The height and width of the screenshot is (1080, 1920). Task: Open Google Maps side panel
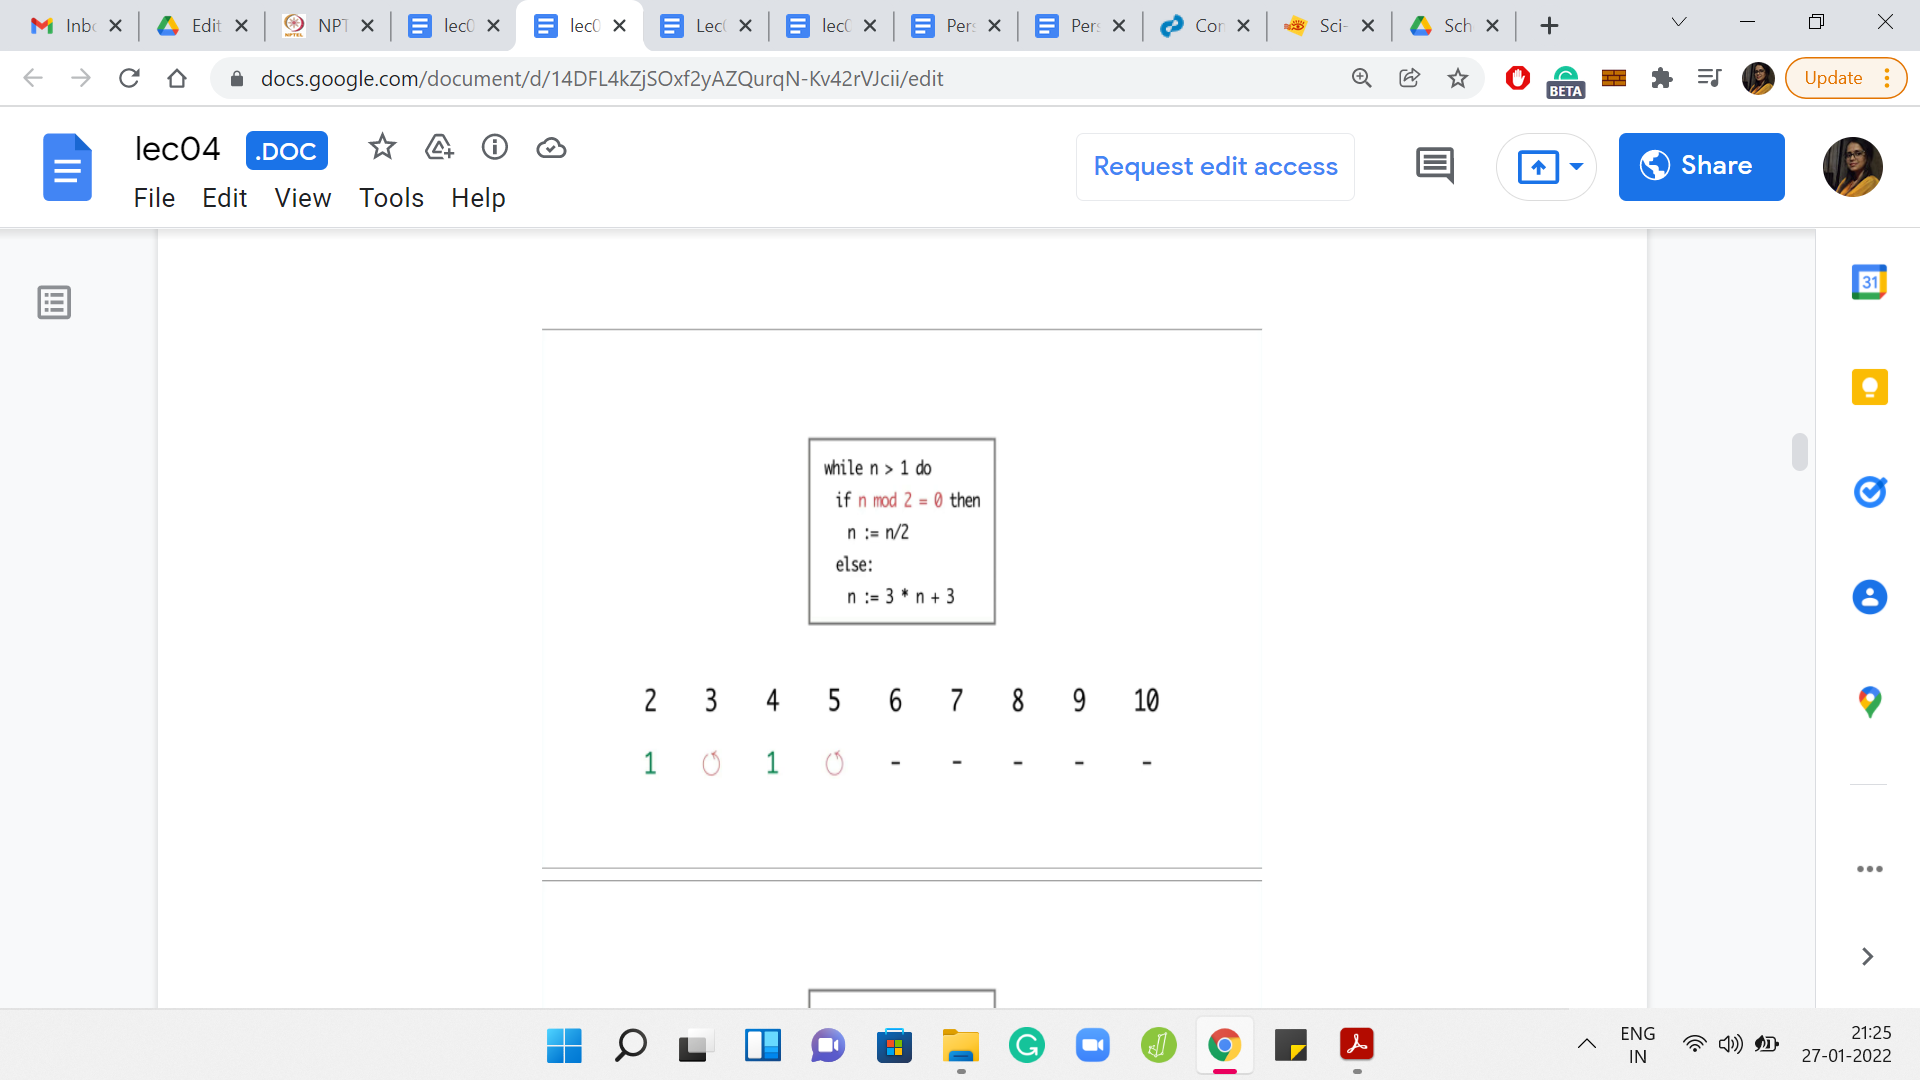click(1869, 702)
